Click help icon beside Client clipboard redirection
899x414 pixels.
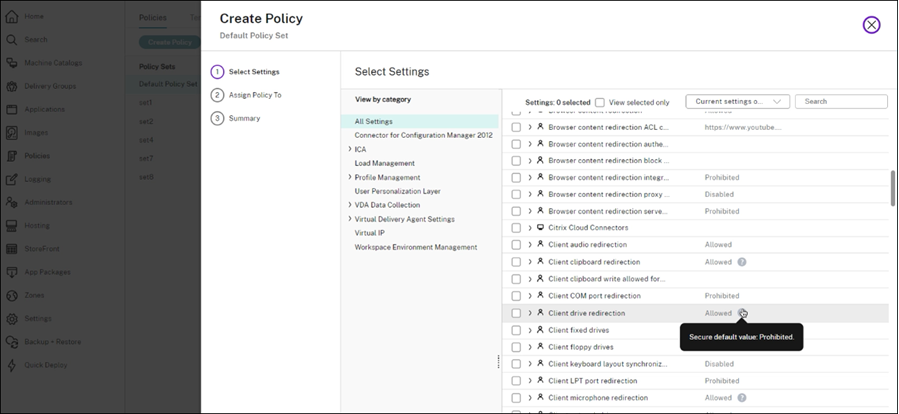(742, 262)
